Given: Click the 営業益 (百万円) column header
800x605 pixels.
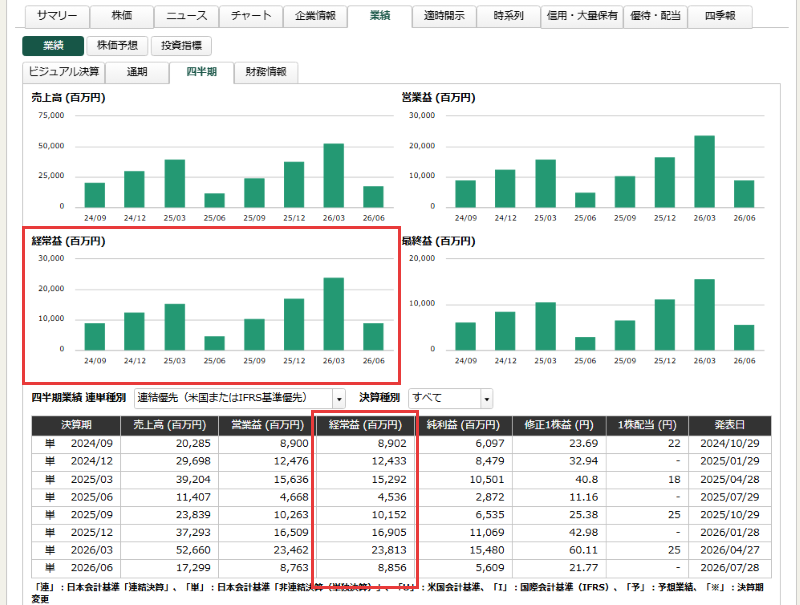Looking at the screenshot, I should [x=267, y=425].
